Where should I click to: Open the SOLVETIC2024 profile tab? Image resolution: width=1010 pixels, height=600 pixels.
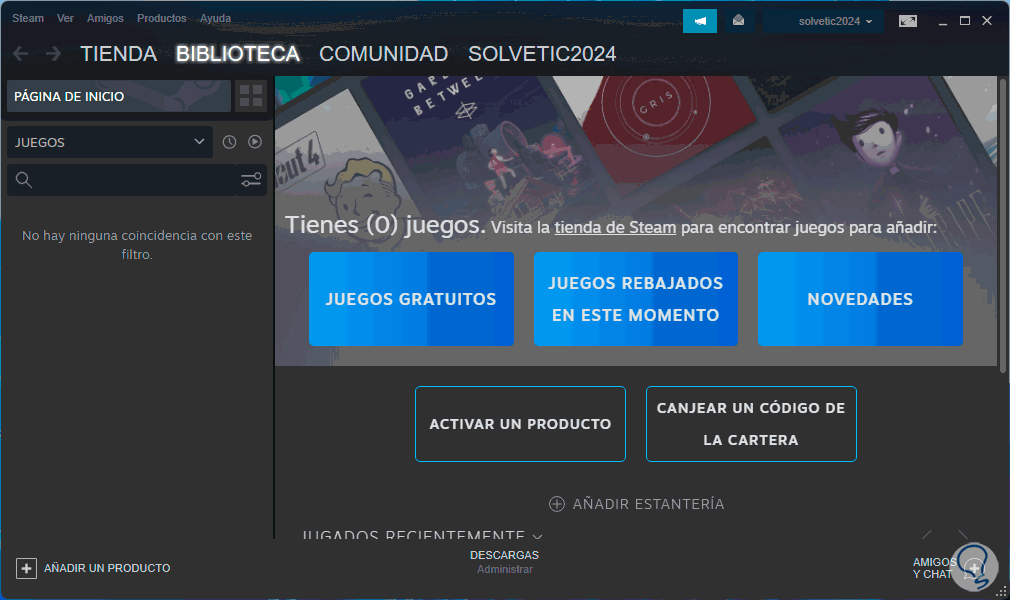(542, 53)
